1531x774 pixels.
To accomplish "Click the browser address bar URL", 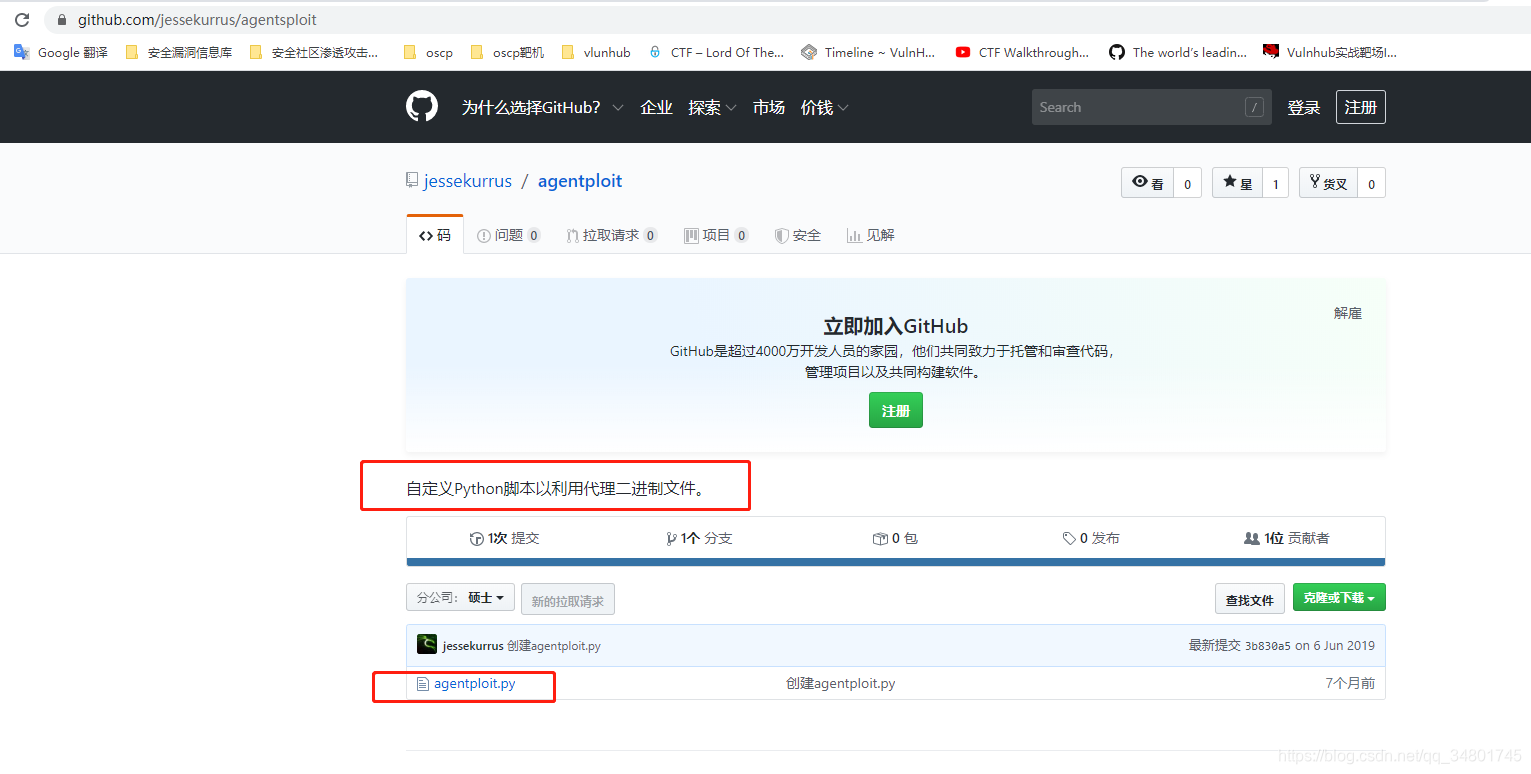I will click(x=197, y=20).
